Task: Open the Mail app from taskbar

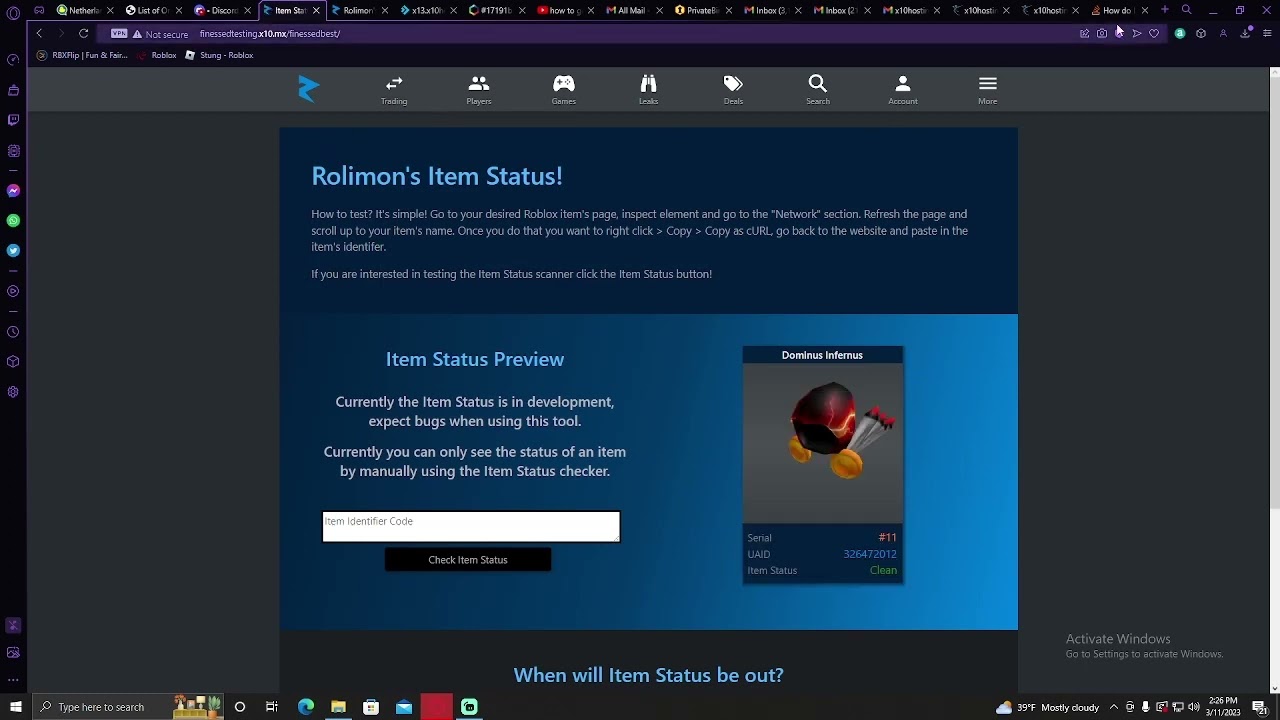Action: click(x=404, y=707)
